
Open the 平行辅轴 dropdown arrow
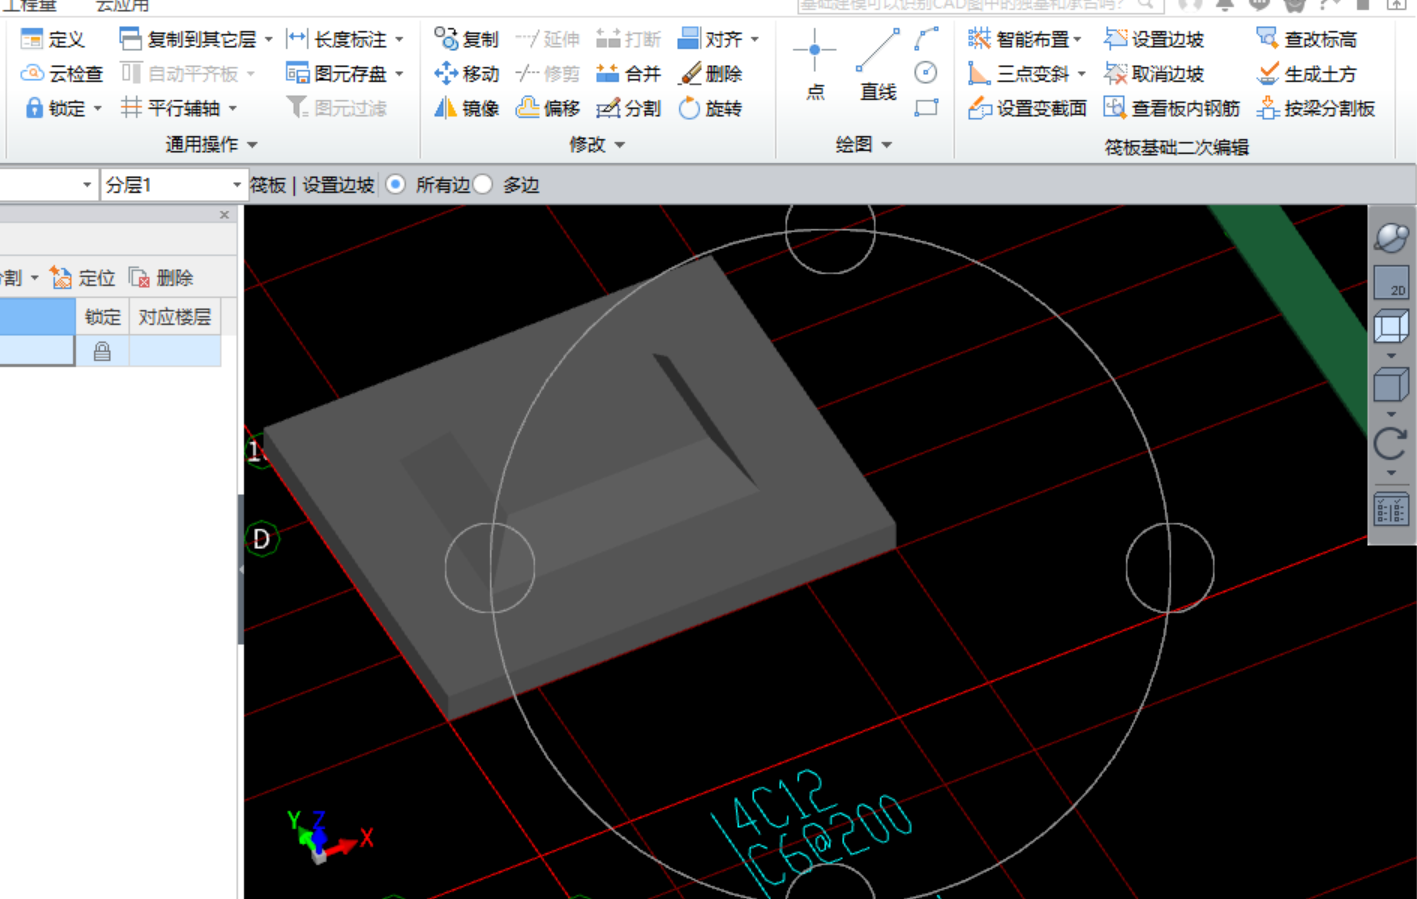233,108
